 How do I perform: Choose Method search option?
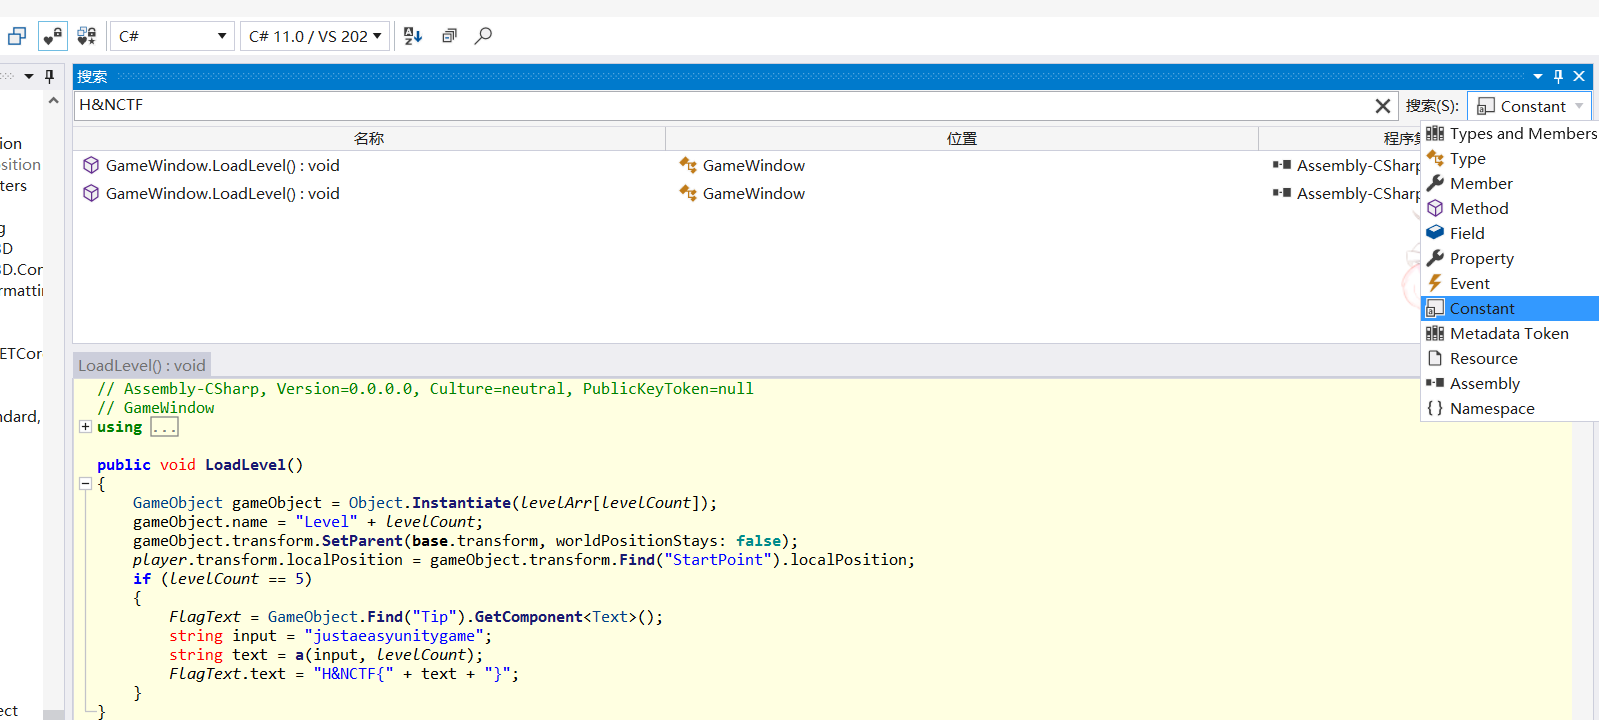tap(1510, 208)
